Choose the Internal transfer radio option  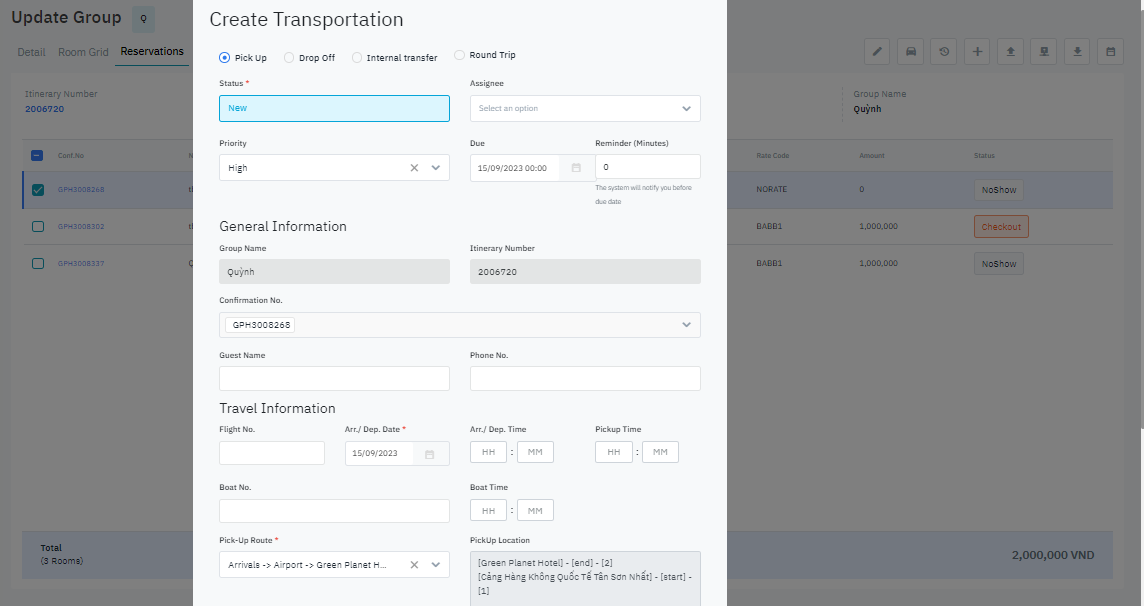coord(357,58)
